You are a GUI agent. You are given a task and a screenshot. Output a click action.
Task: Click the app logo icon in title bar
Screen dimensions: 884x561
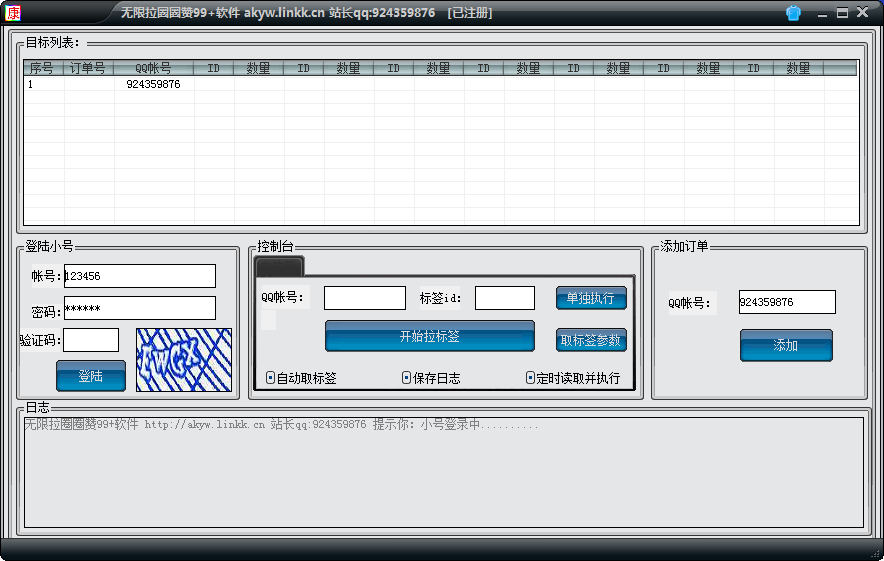pyautogui.click(x=13, y=13)
